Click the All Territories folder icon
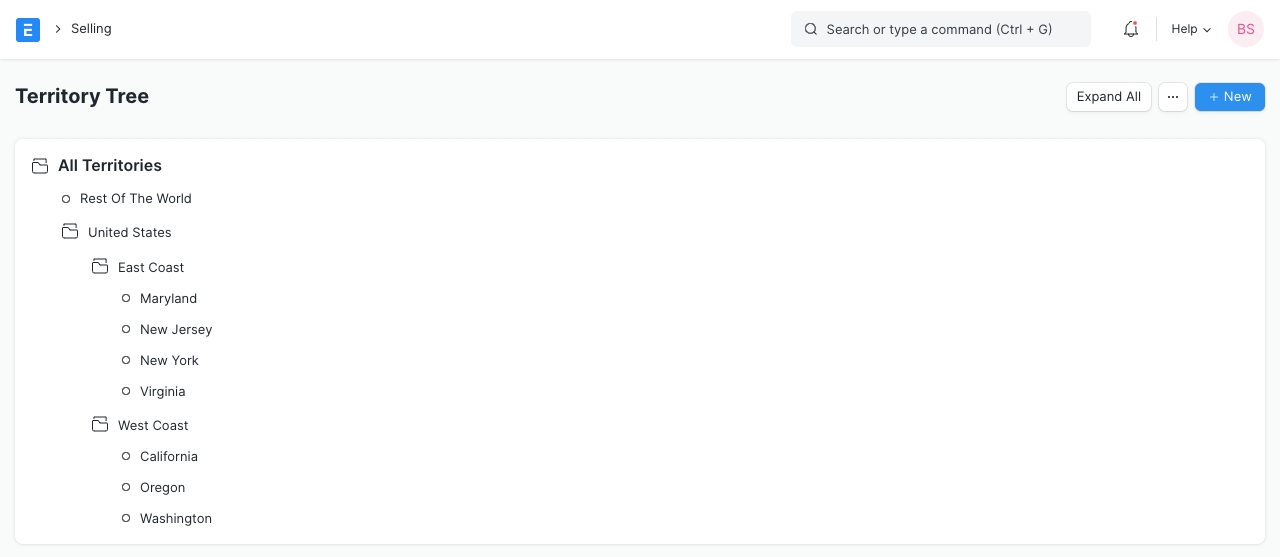This screenshot has height=557, width=1280. point(40,165)
